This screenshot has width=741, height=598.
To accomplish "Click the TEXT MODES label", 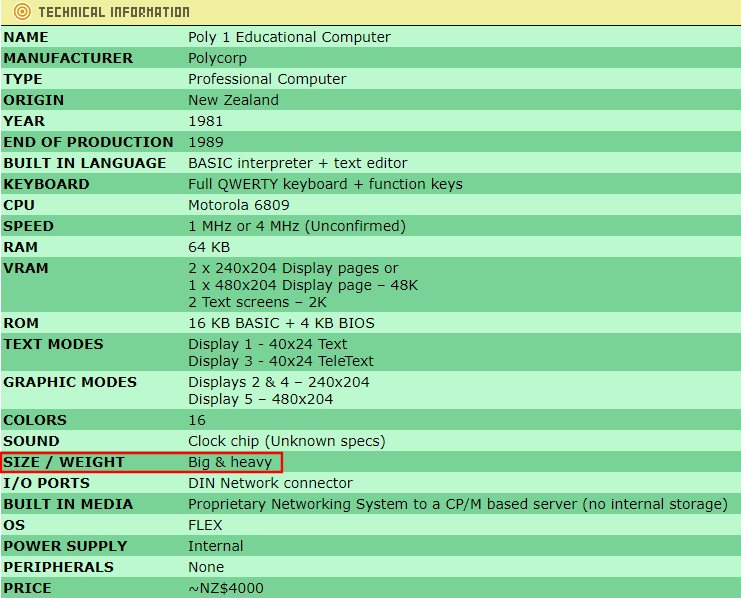I will 53,344.
